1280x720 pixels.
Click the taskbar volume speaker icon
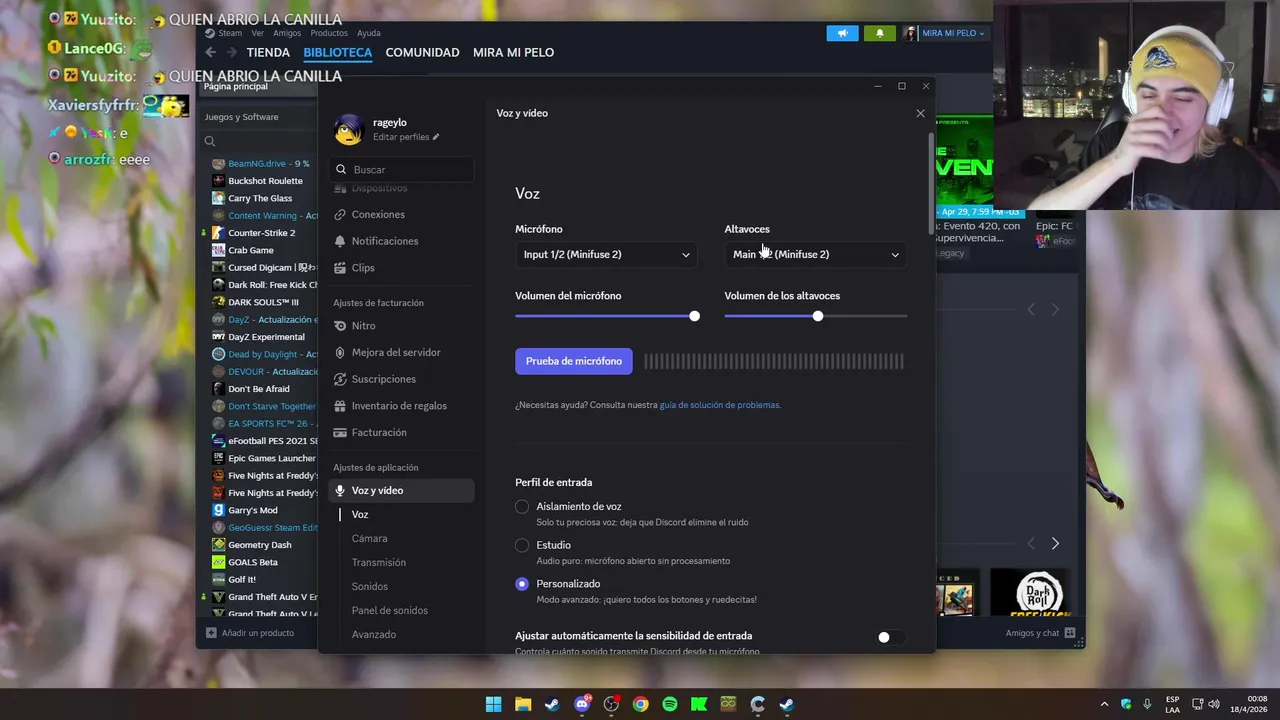pos(1214,704)
